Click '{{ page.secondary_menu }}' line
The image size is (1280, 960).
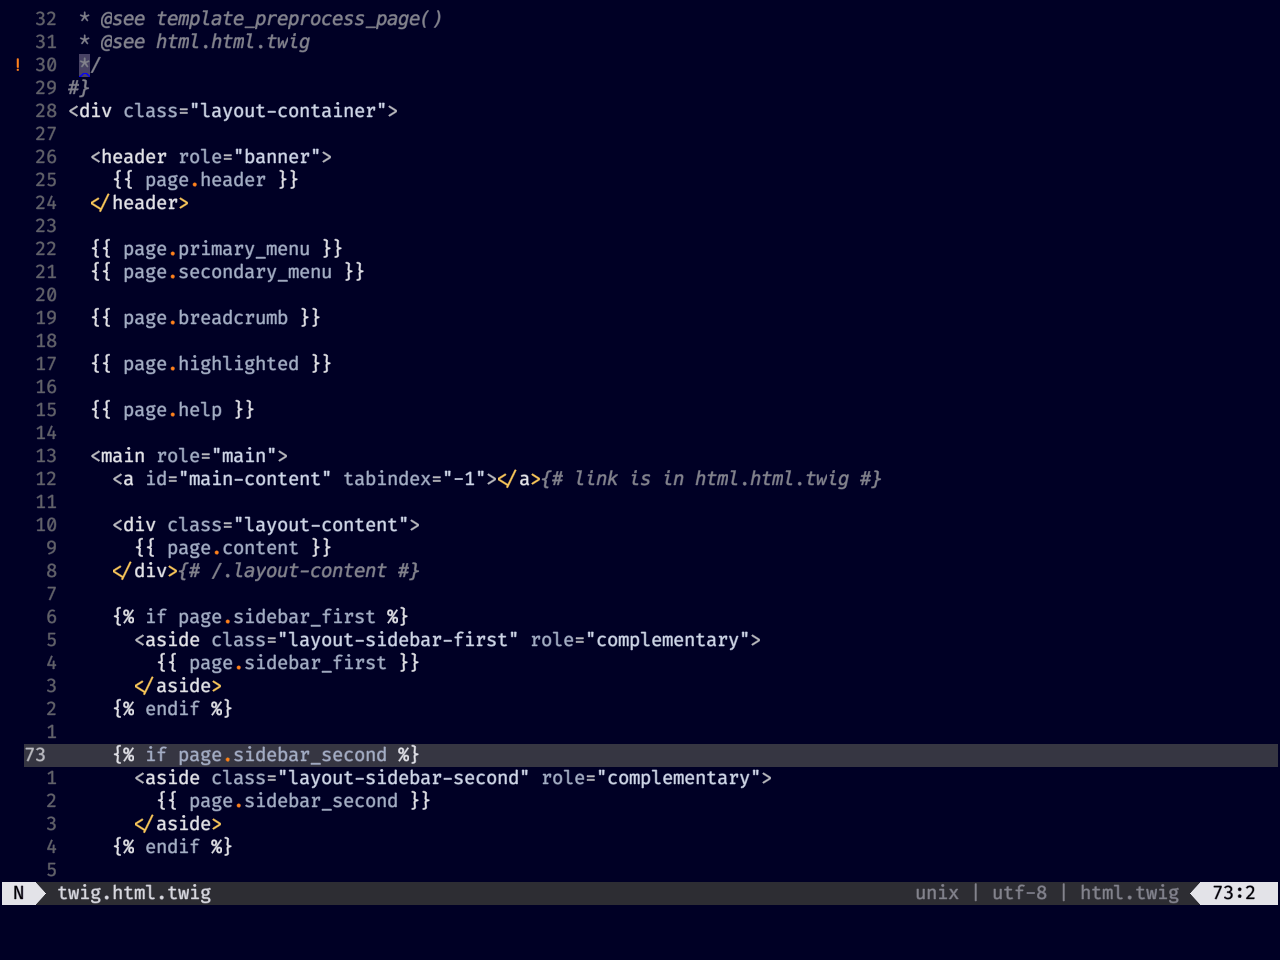227,272
